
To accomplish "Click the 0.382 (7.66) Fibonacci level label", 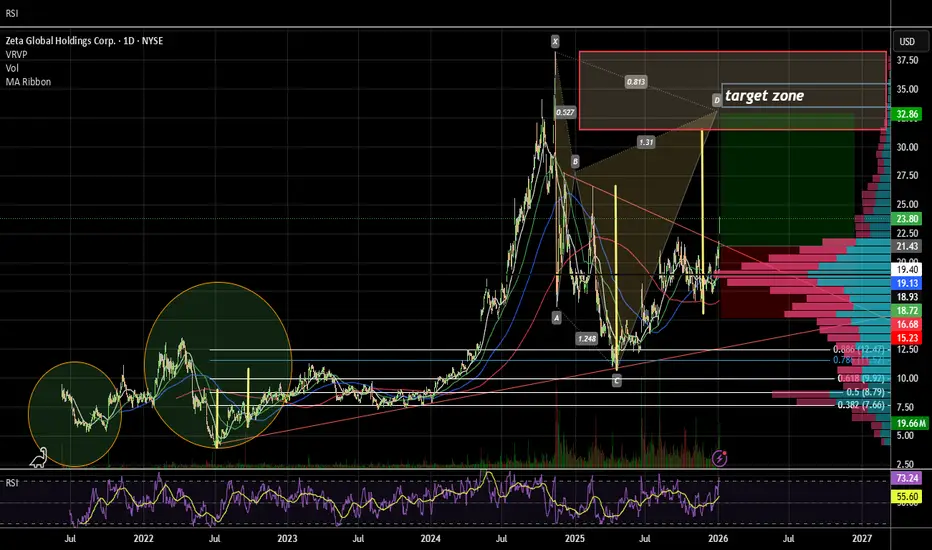I will tap(861, 405).
